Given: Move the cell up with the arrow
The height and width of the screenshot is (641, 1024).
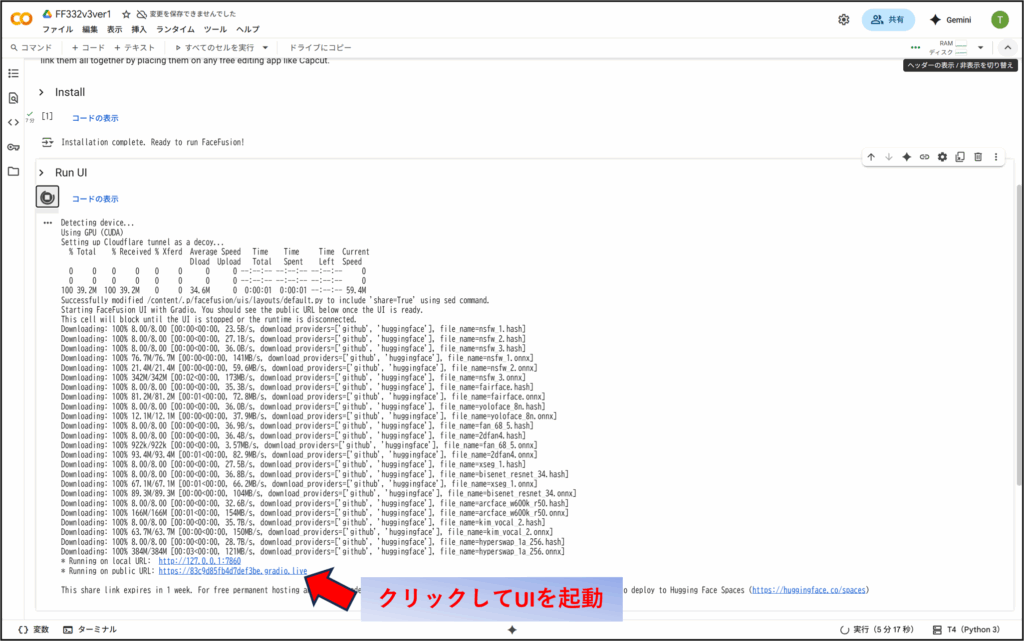Looking at the screenshot, I should (871, 157).
